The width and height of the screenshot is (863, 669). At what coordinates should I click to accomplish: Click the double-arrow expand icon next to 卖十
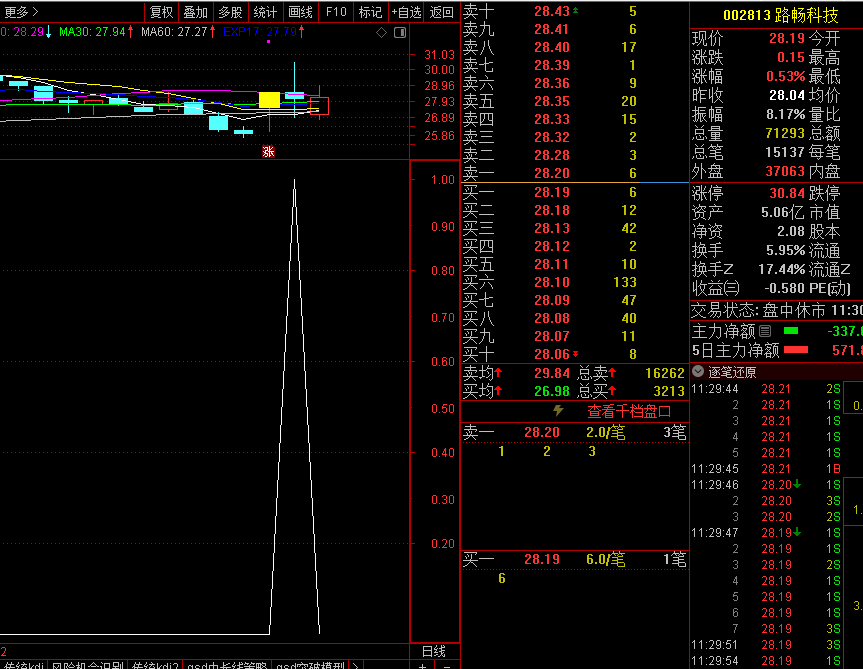click(575, 11)
